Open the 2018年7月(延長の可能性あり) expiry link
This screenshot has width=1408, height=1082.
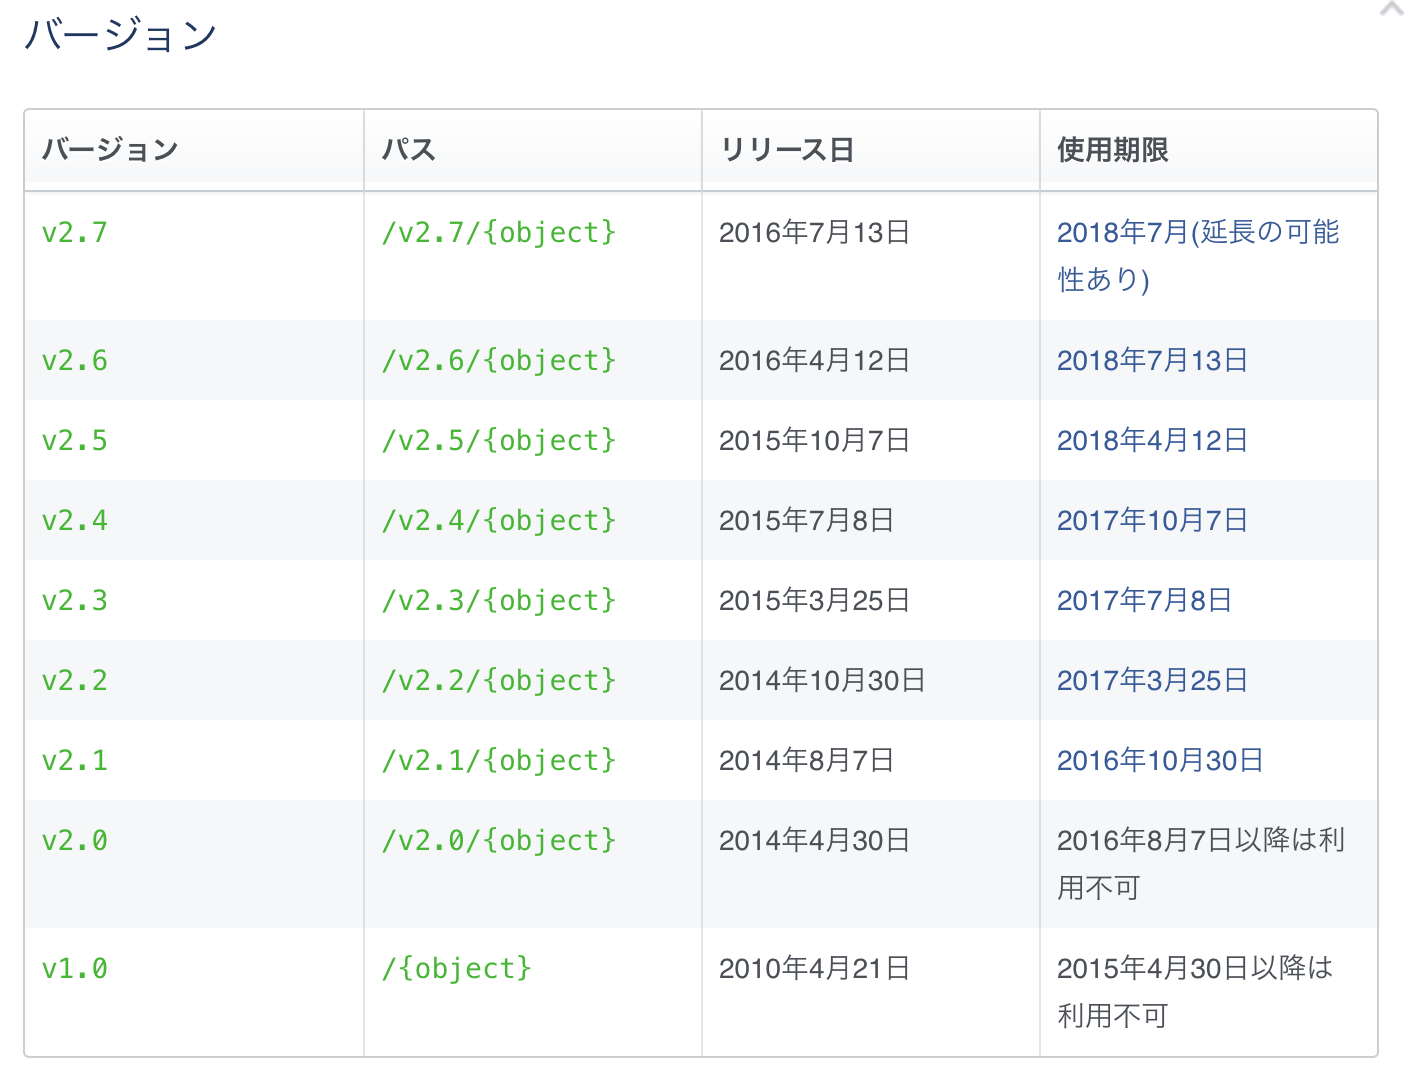(1197, 233)
